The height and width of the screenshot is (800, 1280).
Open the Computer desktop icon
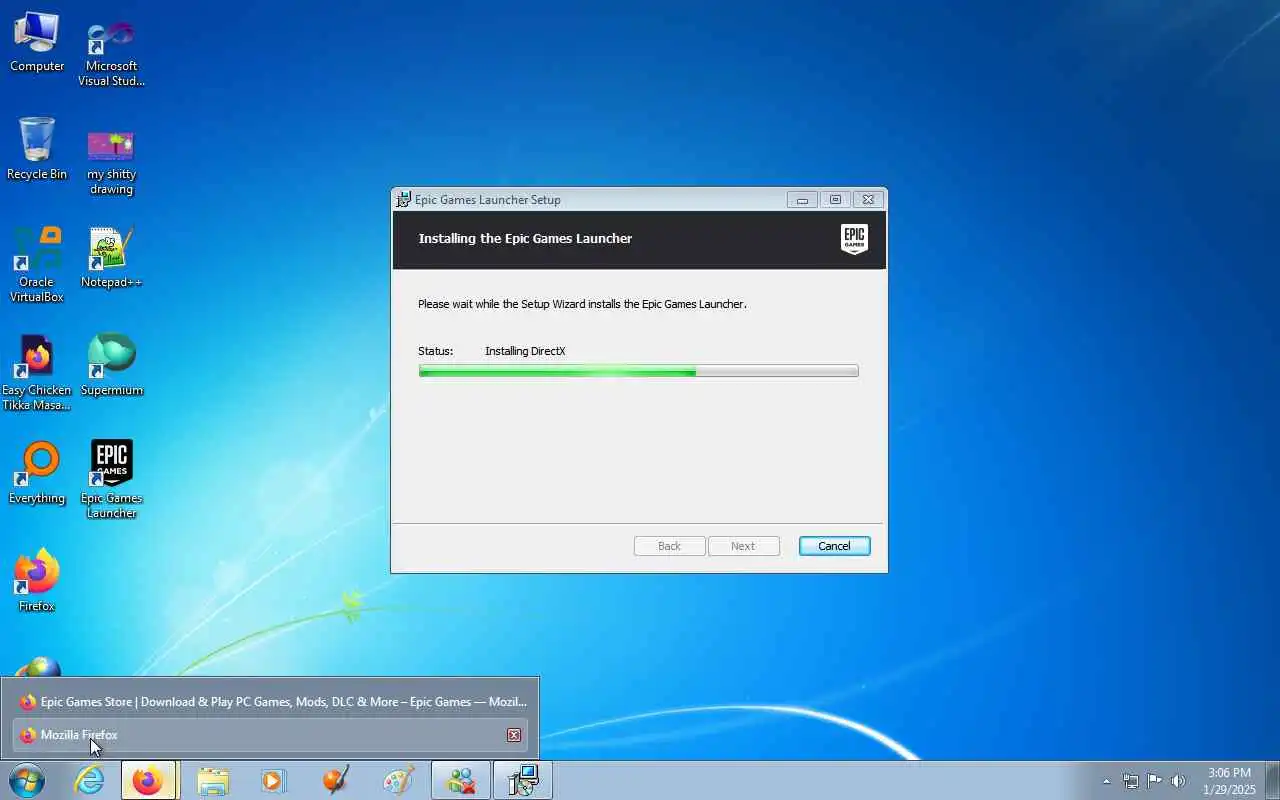(x=37, y=43)
